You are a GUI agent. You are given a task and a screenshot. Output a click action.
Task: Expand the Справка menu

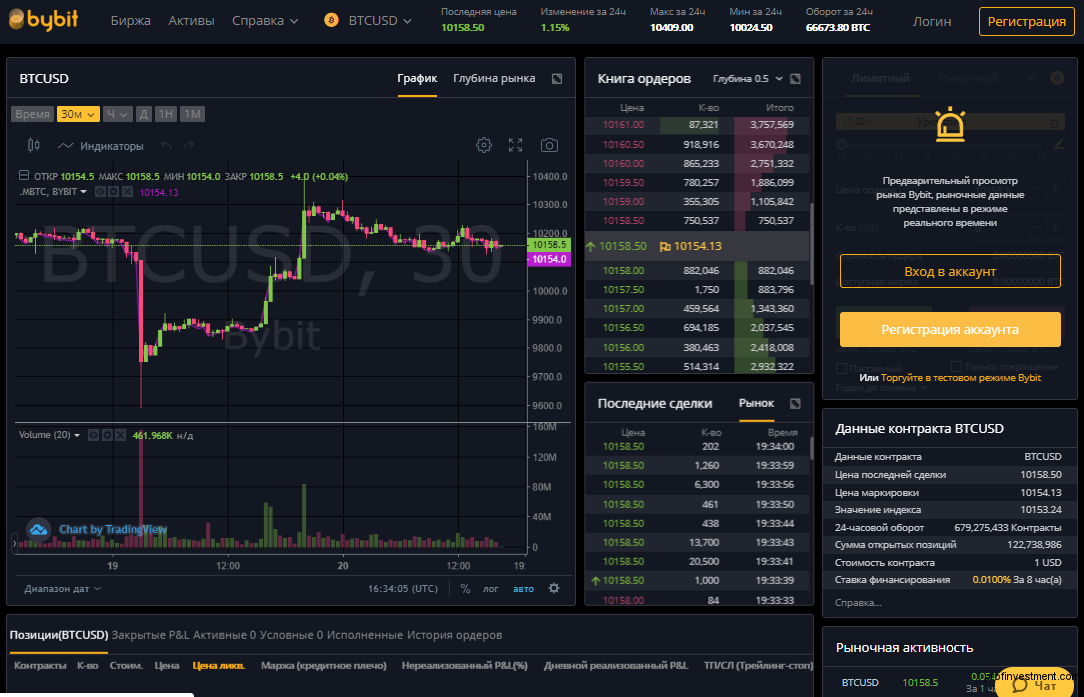click(265, 20)
